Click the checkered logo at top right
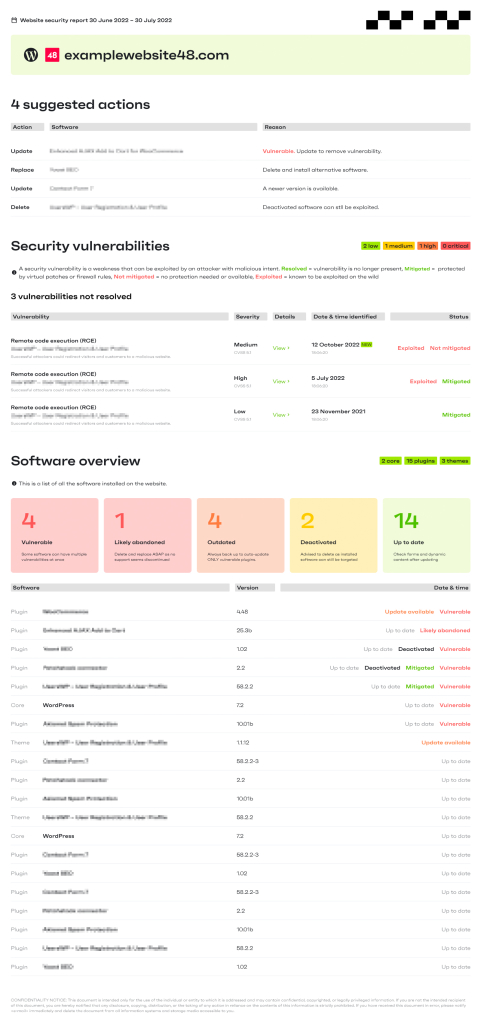The image size is (481, 1024). click(418, 20)
